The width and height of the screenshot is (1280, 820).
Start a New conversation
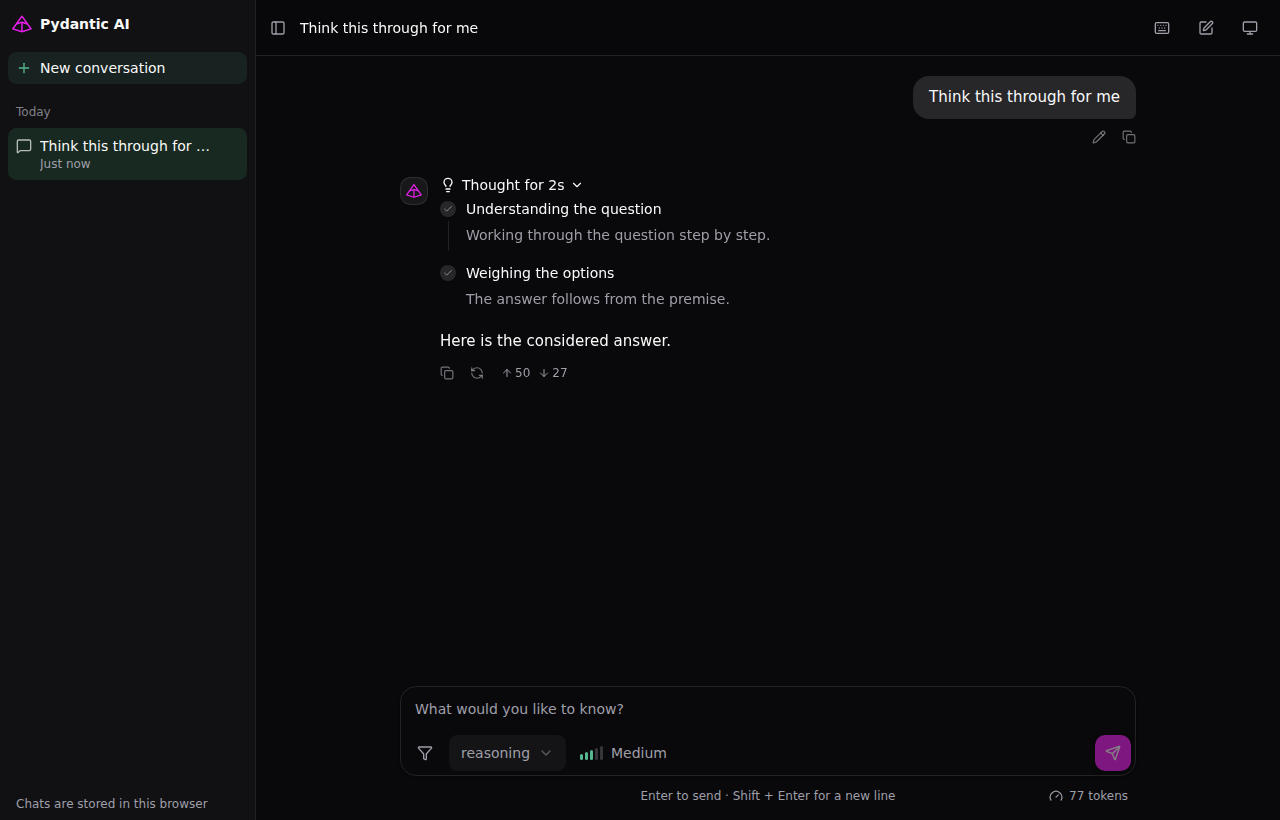(127, 68)
